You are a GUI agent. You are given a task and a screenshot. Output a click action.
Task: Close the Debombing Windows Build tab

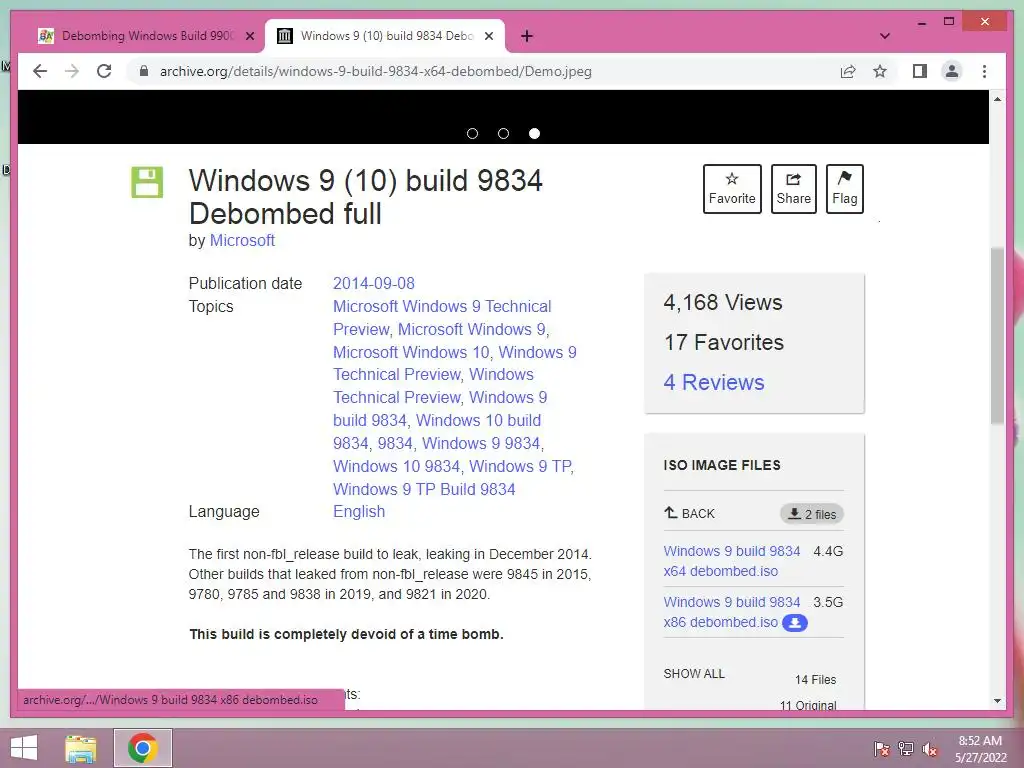tap(249, 36)
